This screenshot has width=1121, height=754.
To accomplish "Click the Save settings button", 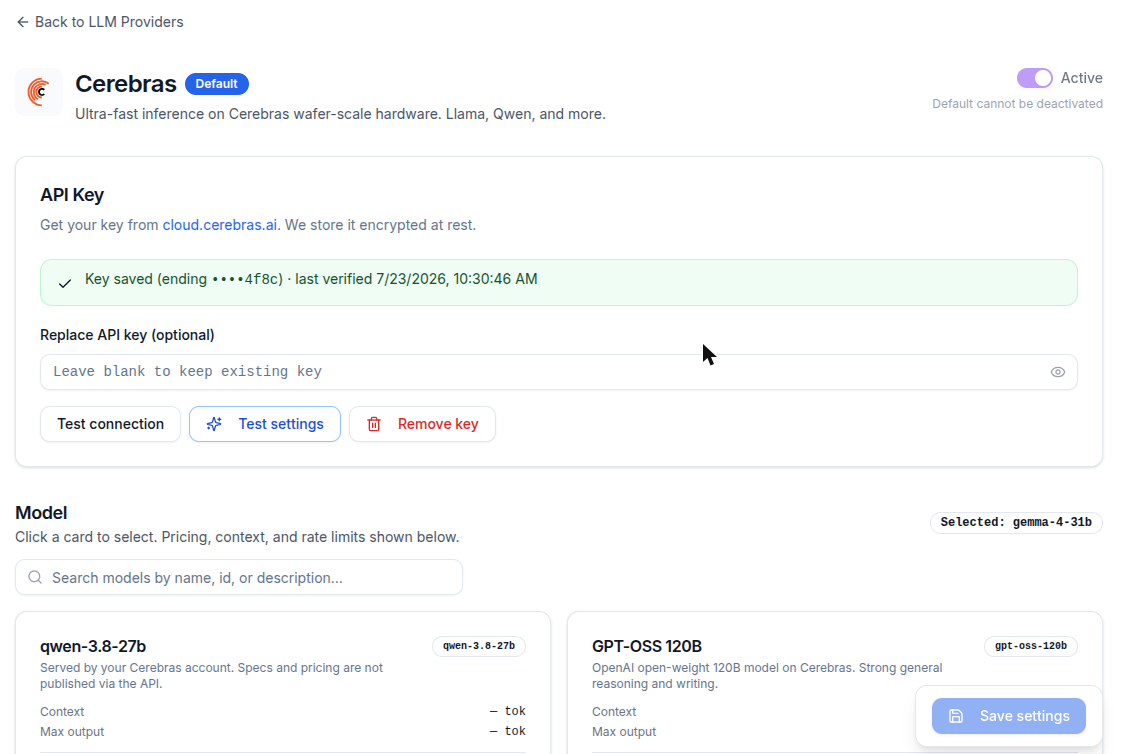I will [1009, 716].
